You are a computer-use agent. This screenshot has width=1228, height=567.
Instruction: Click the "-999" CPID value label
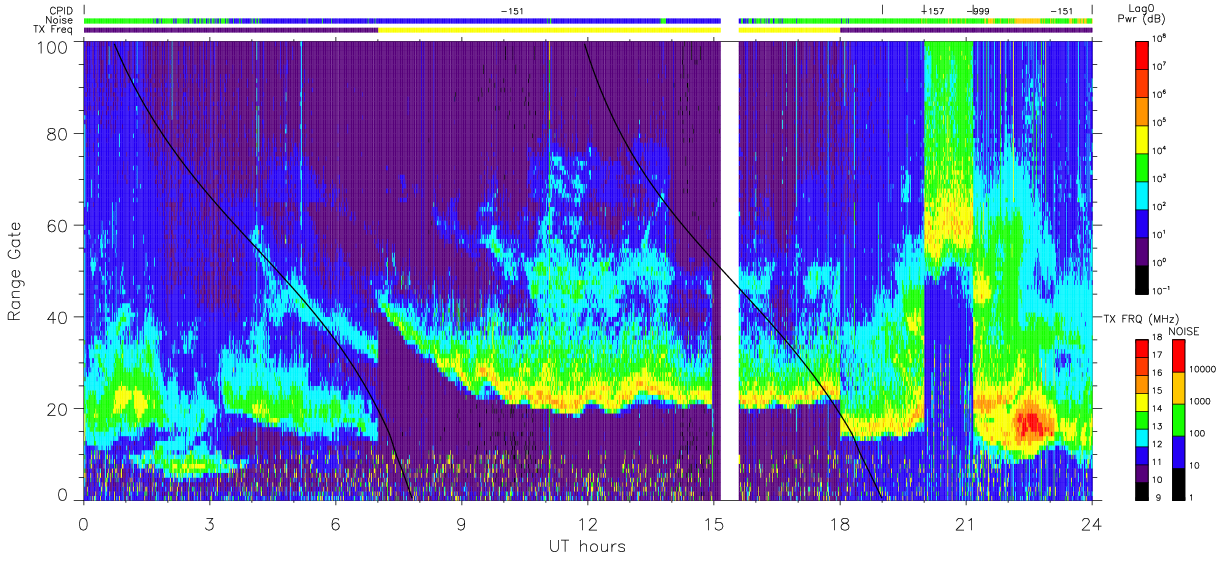(979, 11)
